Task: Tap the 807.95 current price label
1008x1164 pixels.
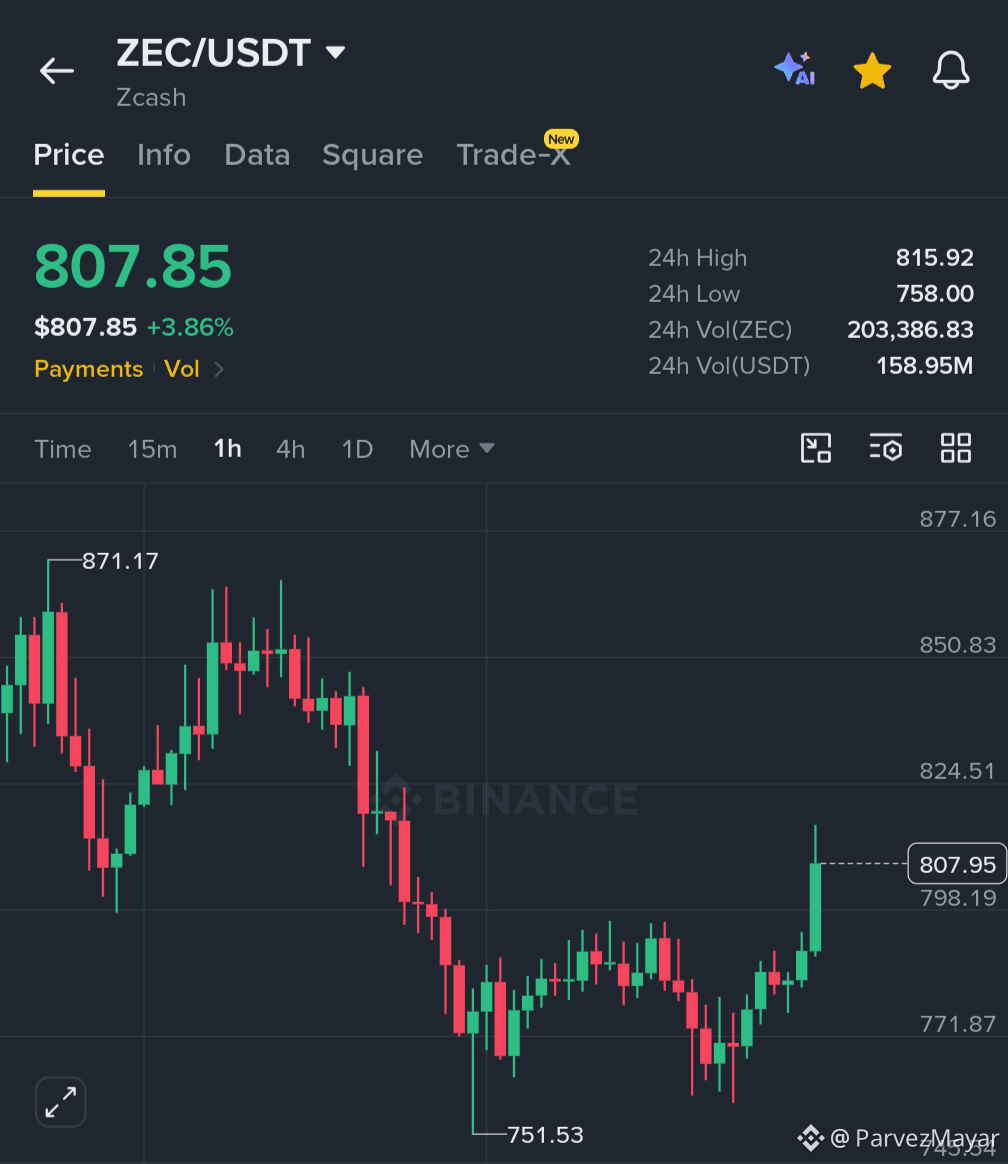Action: (x=957, y=864)
